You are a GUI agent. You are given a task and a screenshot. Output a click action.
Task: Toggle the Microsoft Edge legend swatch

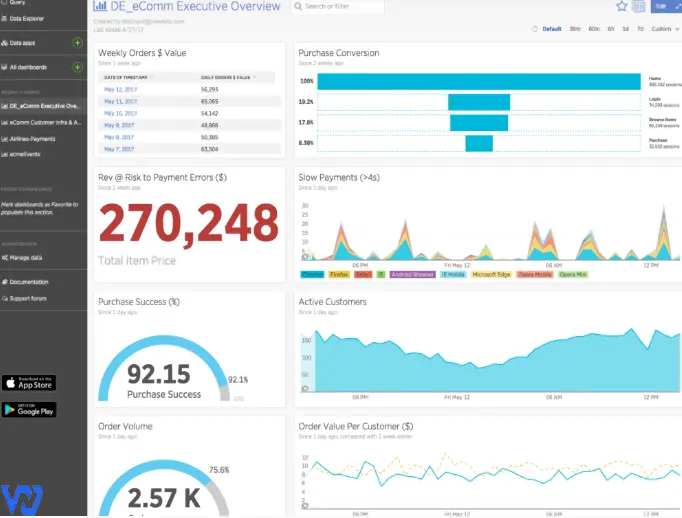click(491, 274)
